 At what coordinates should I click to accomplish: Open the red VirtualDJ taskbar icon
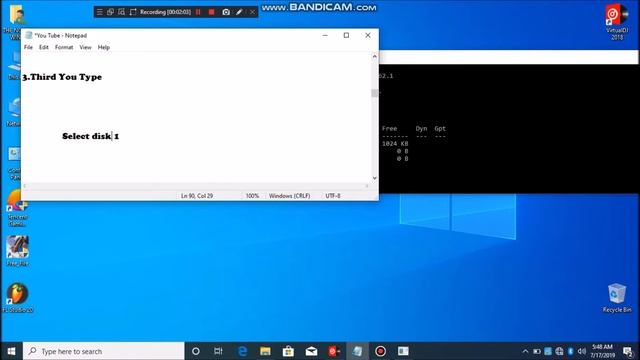coord(334,351)
